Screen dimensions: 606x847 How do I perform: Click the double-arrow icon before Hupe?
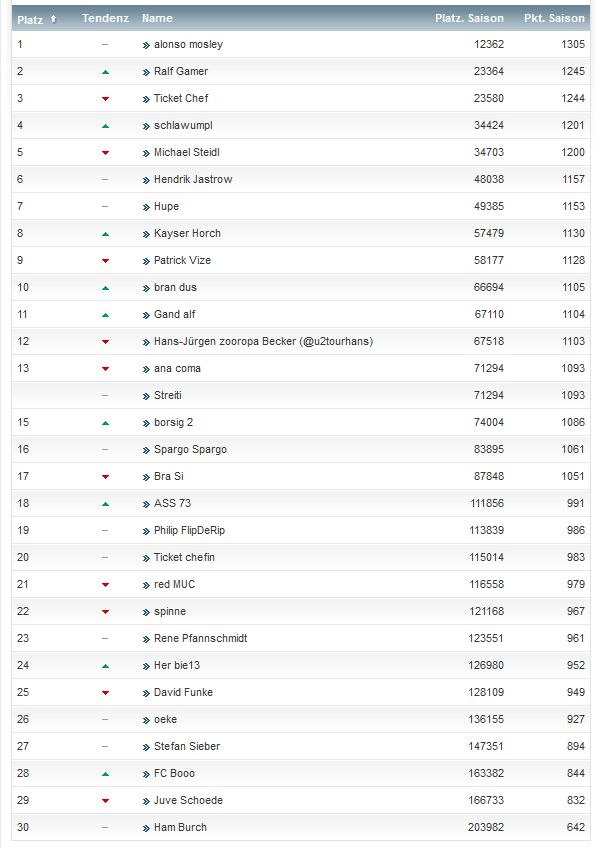click(x=146, y=207)
